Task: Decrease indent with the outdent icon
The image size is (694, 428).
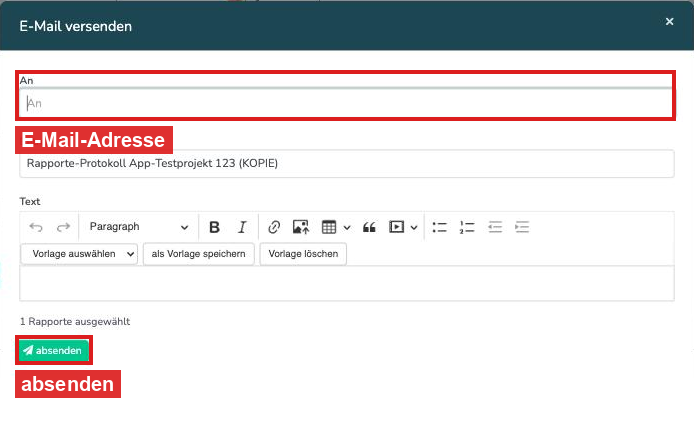Action: [x=495, y=227]
